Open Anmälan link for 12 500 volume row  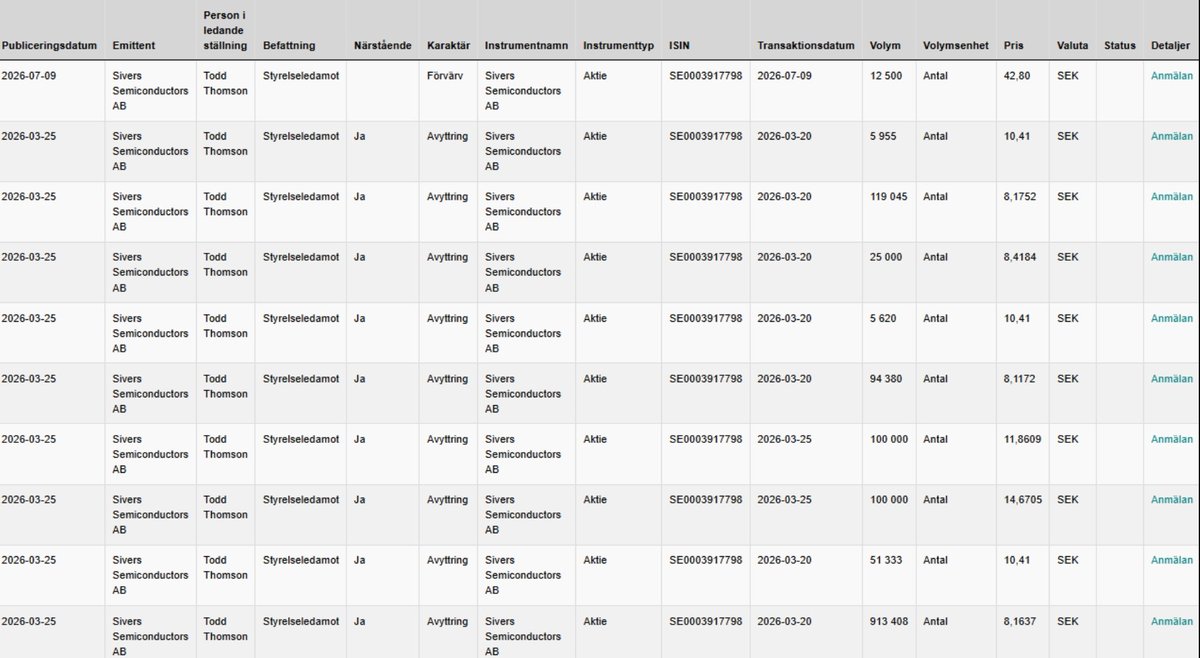click(1171, 76)
